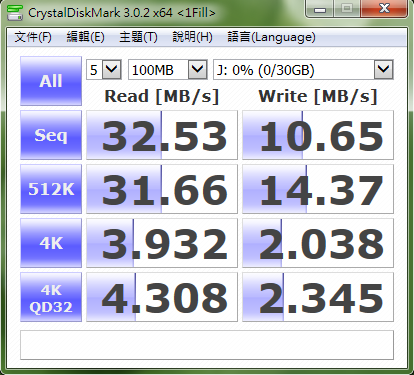
Task: Run all benchmarks with the All button
Action: 51,81
